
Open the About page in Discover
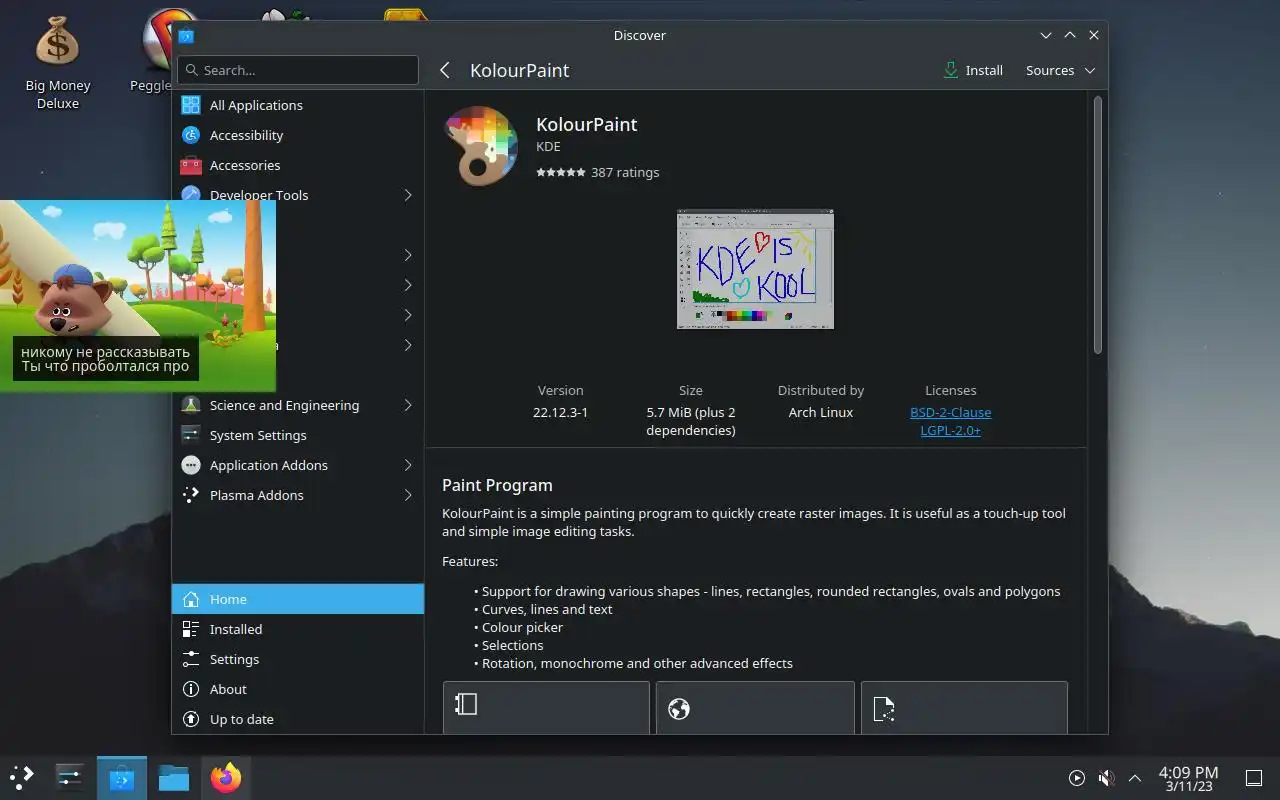pyautogui.click(x=298, y=689)
